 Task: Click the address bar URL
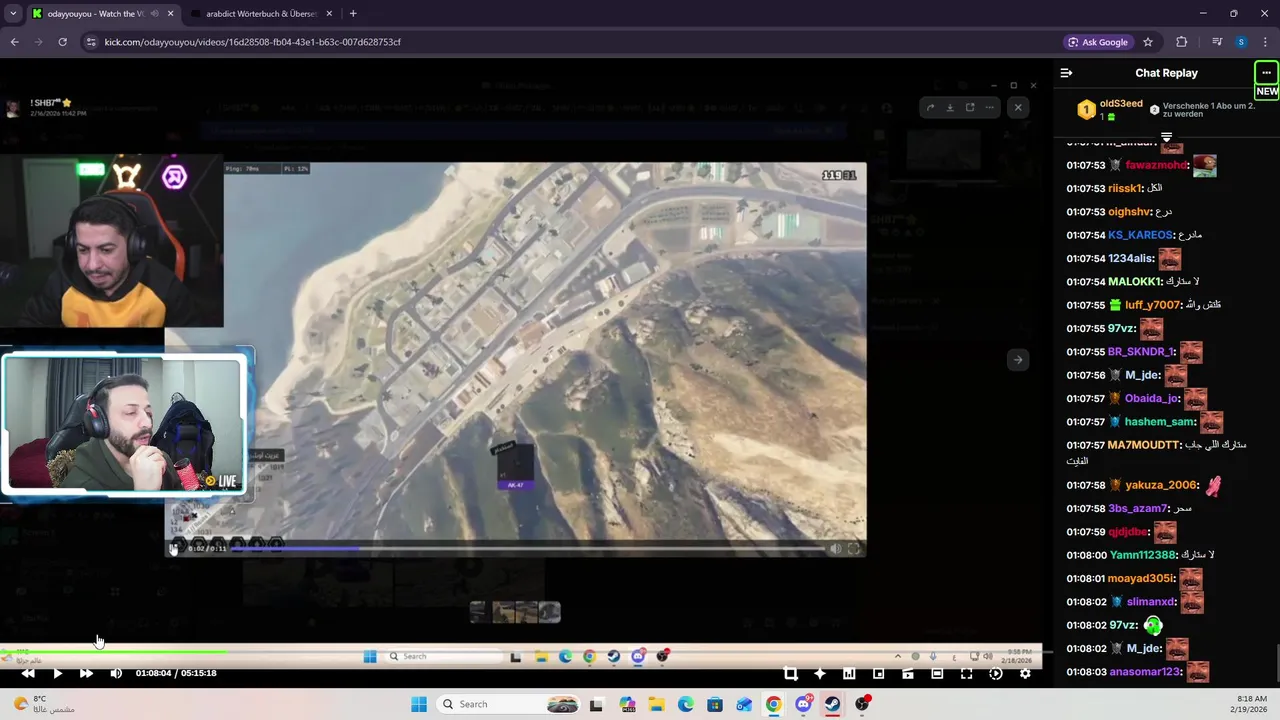[253, 42]
